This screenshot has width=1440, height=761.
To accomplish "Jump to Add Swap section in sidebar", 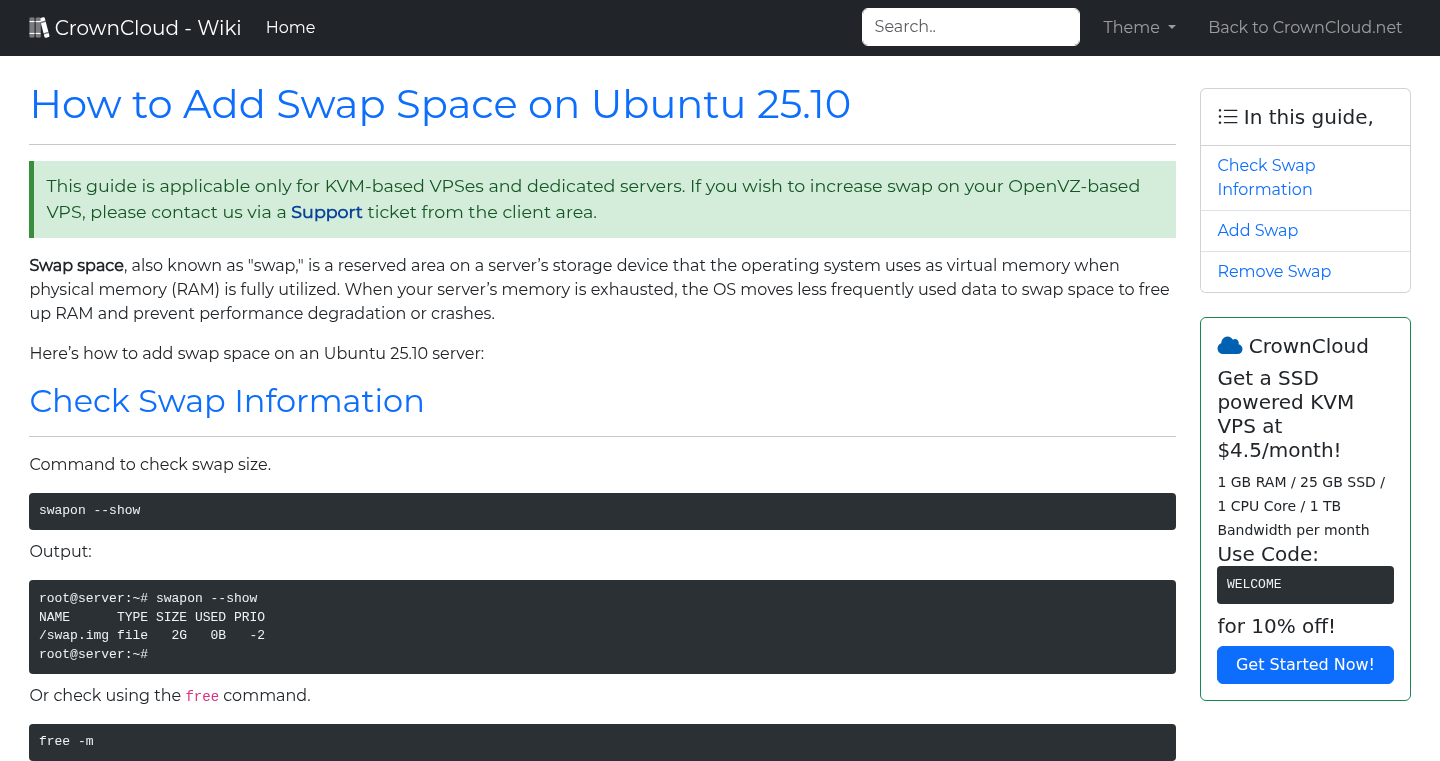I will click(1257, 230).
